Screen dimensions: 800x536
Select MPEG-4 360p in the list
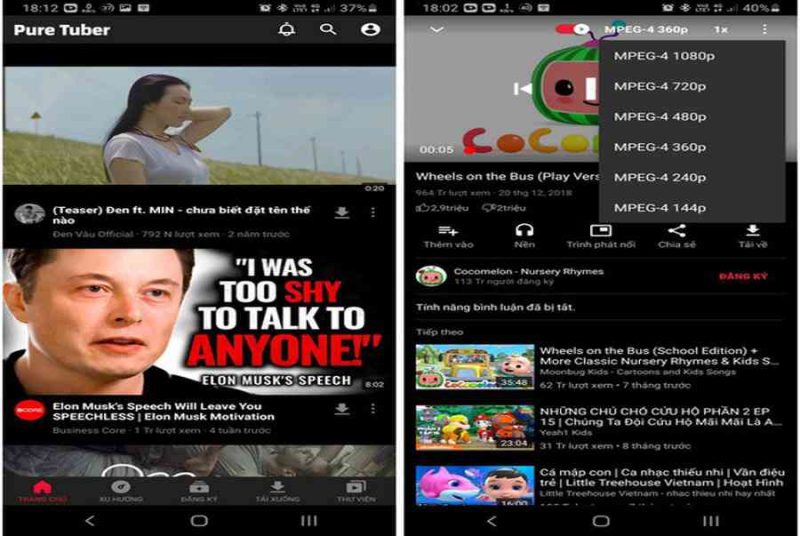(692, 147)
